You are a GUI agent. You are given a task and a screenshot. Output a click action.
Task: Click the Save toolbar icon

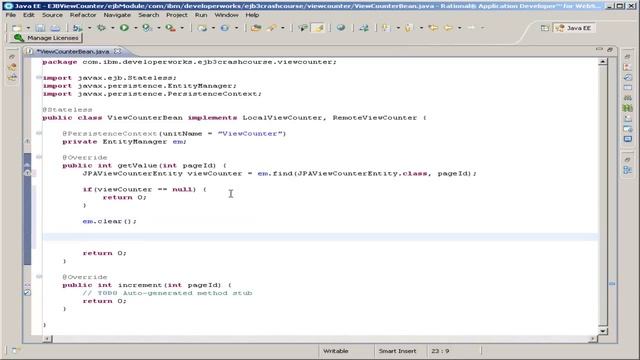[40, 28]
